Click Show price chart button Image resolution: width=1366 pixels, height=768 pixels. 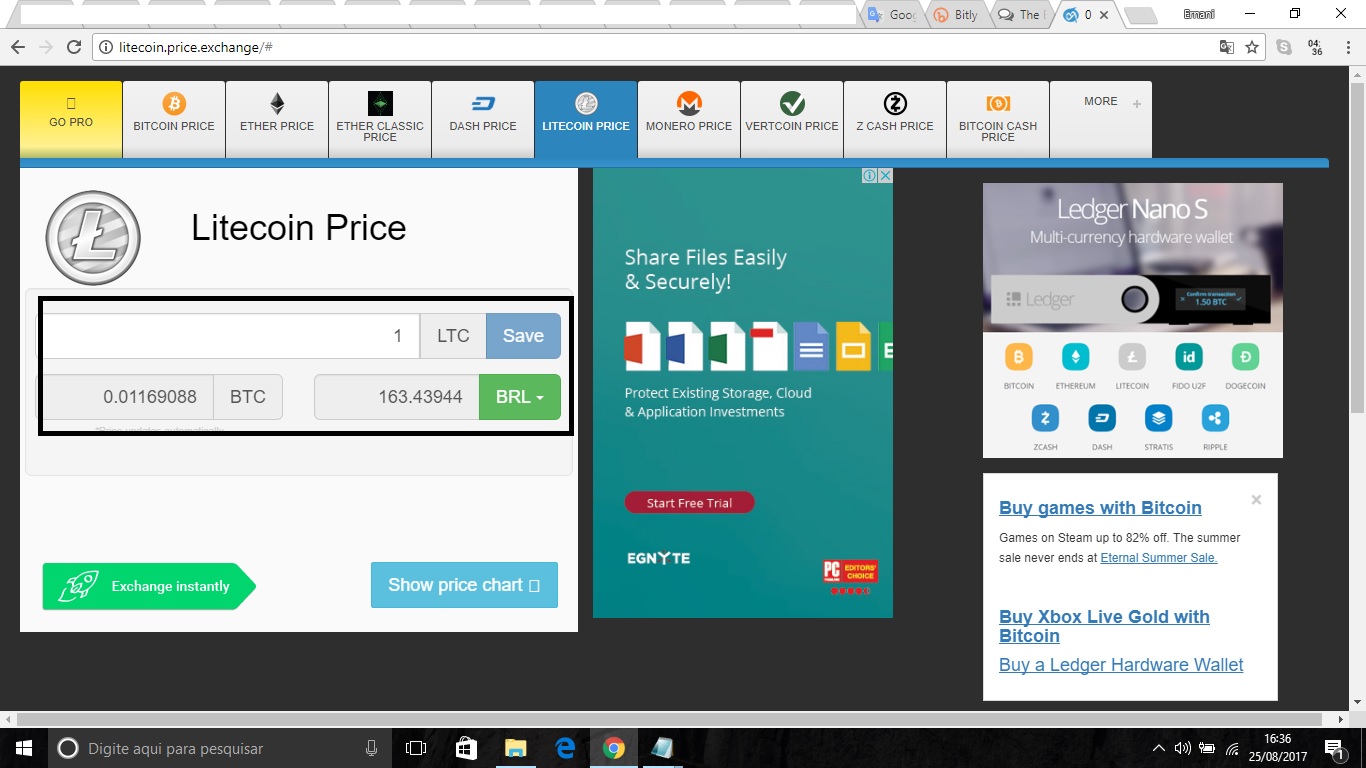[x=464, y=585]
